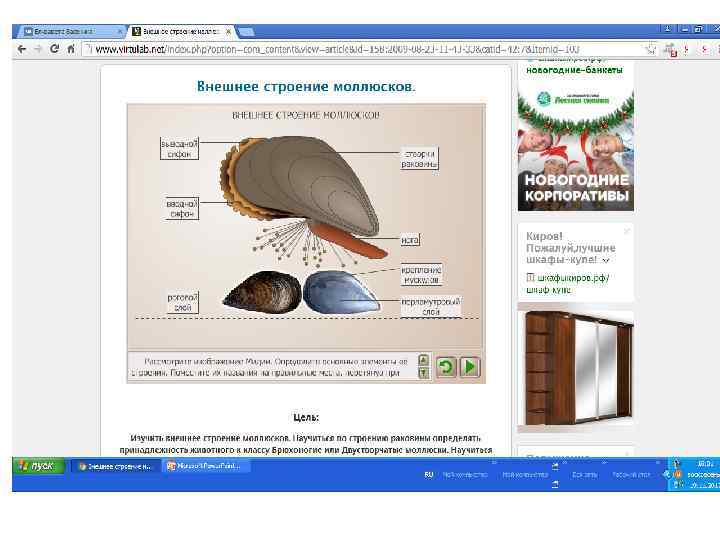This screenshot has width=720, height=540.
Task: Go forward with the browser Forward arrow
Action: (x=38, y=49)
